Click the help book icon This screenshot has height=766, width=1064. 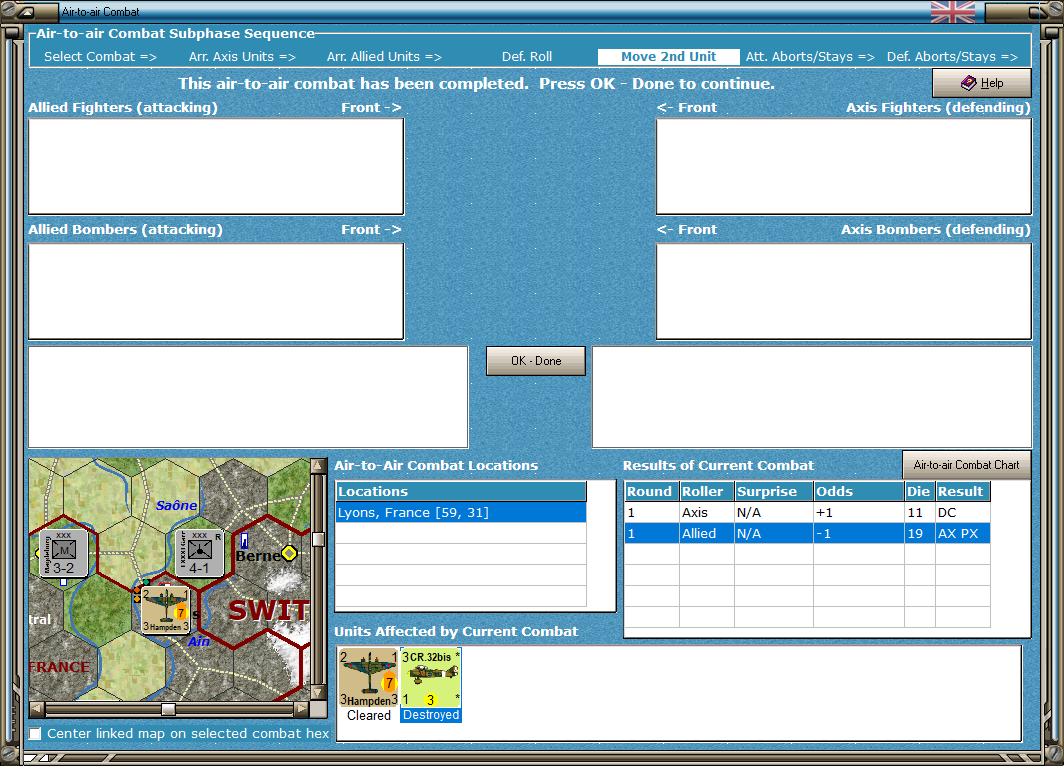pos(968,83)
